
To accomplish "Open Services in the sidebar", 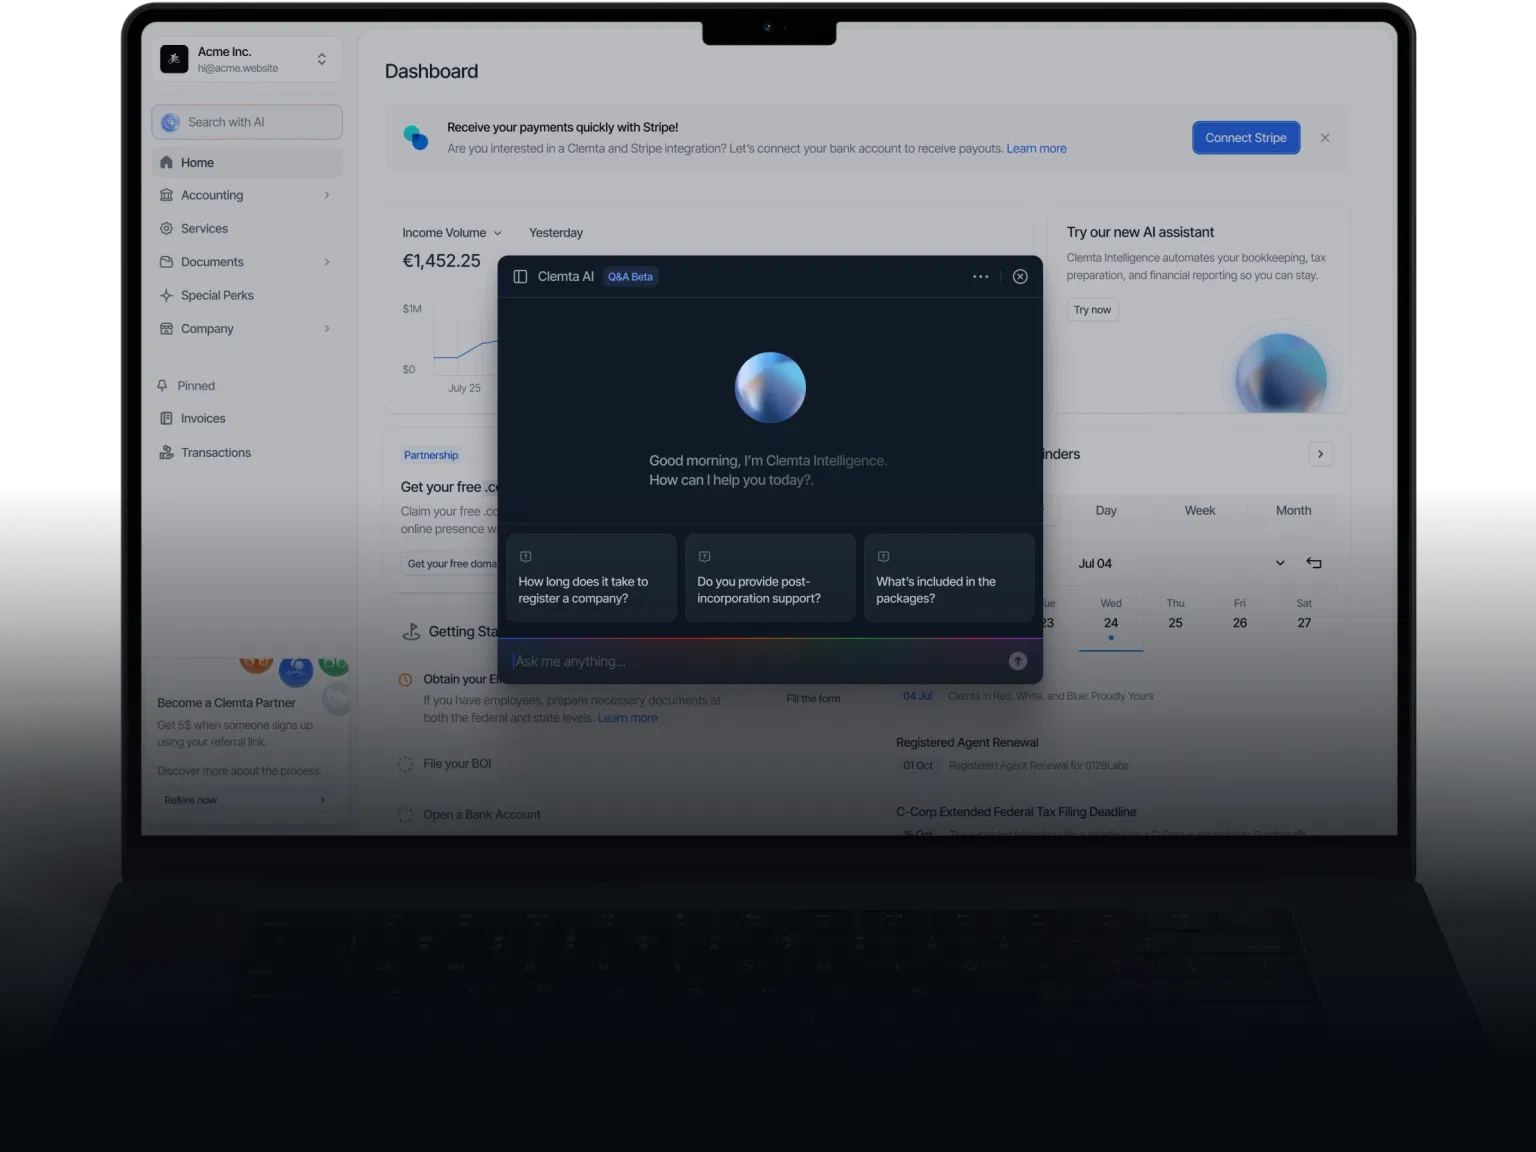I will (x=247, y=228).
